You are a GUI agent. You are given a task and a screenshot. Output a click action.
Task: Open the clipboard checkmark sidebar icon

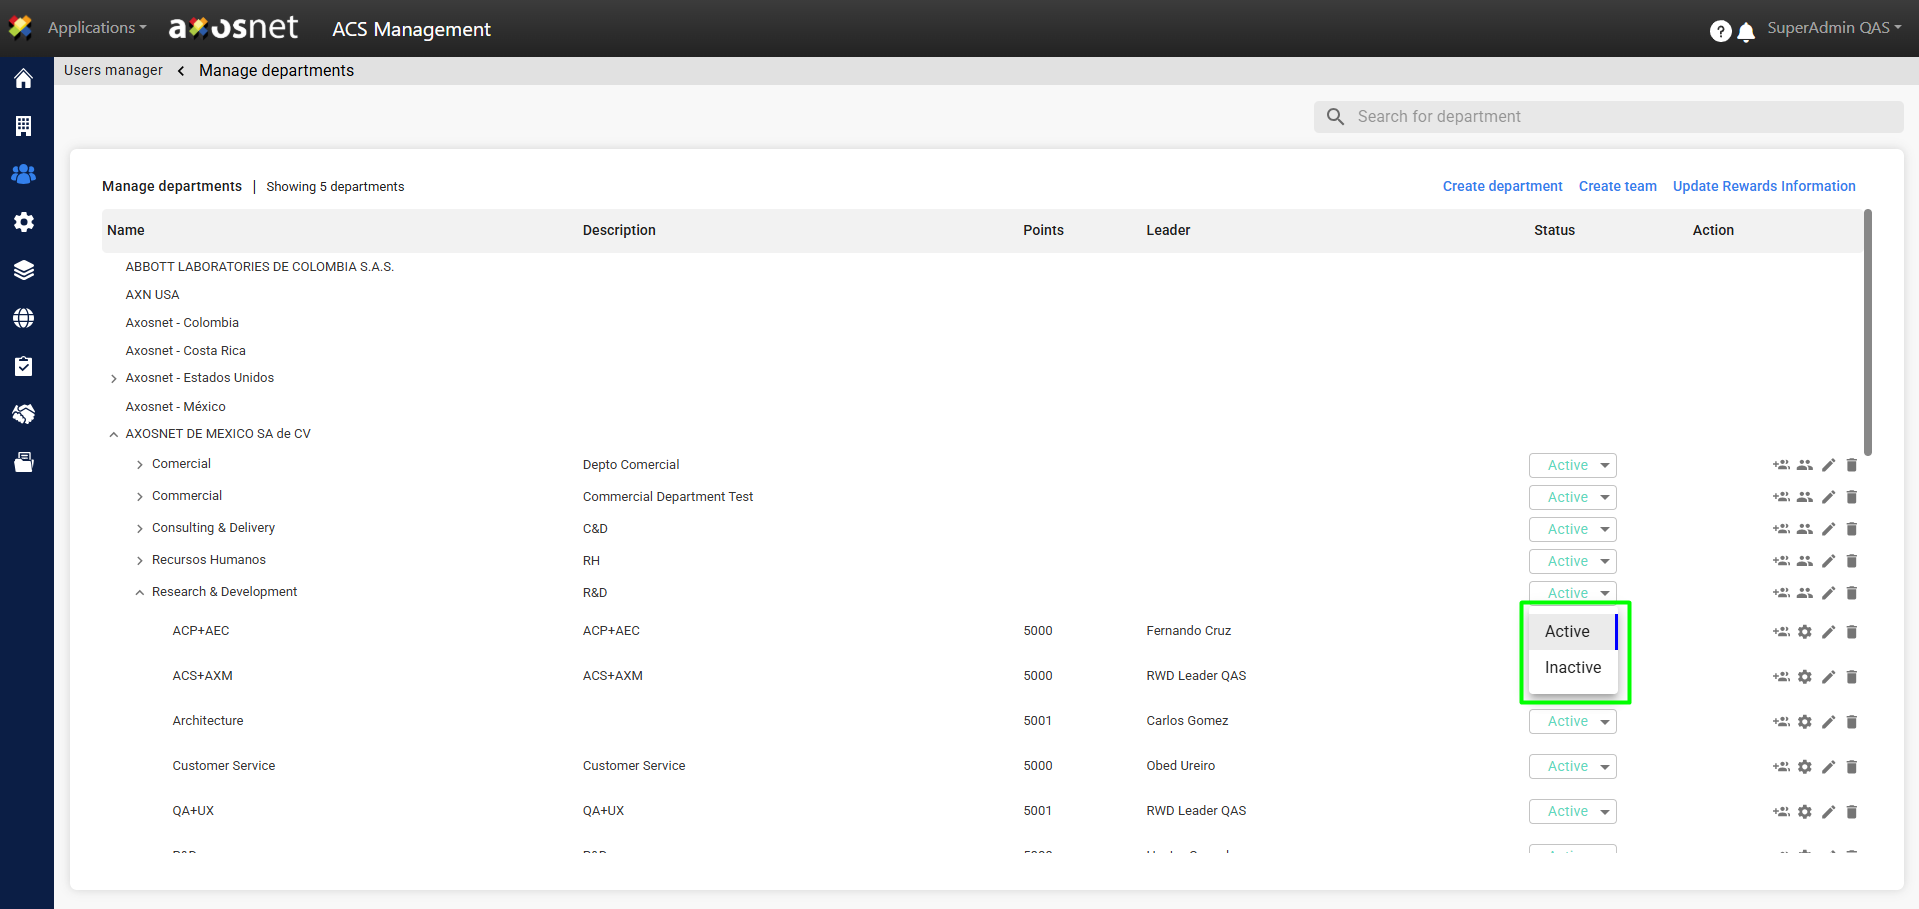coord(24,366)
